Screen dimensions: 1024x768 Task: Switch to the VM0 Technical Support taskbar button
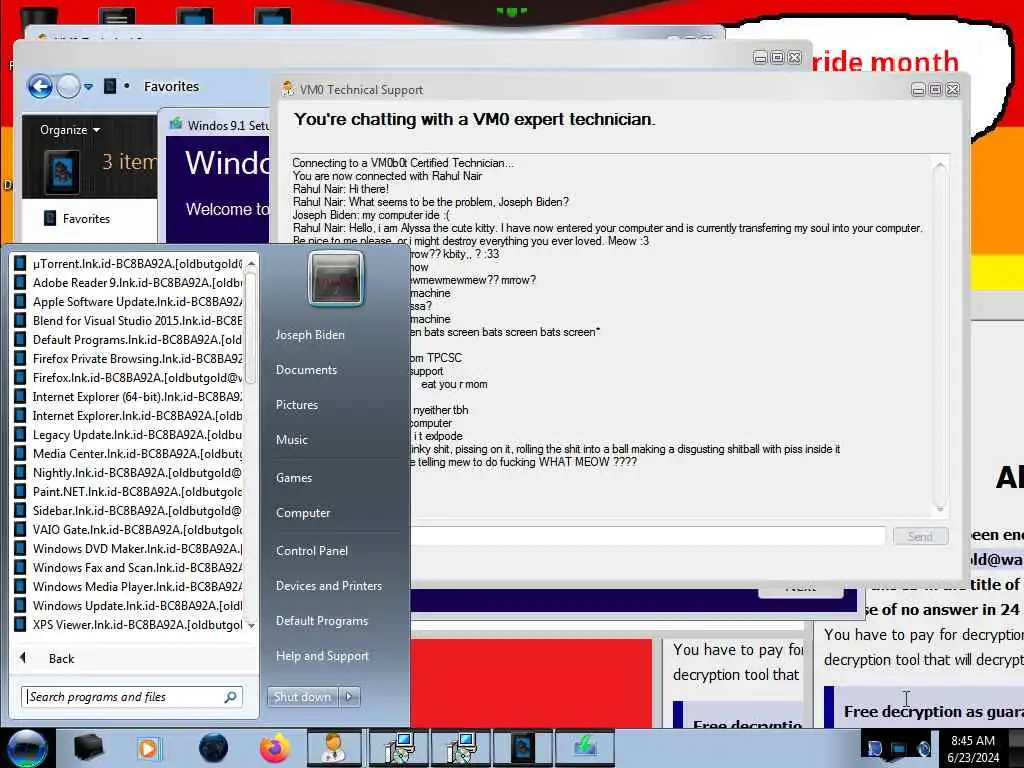point(334,748)
